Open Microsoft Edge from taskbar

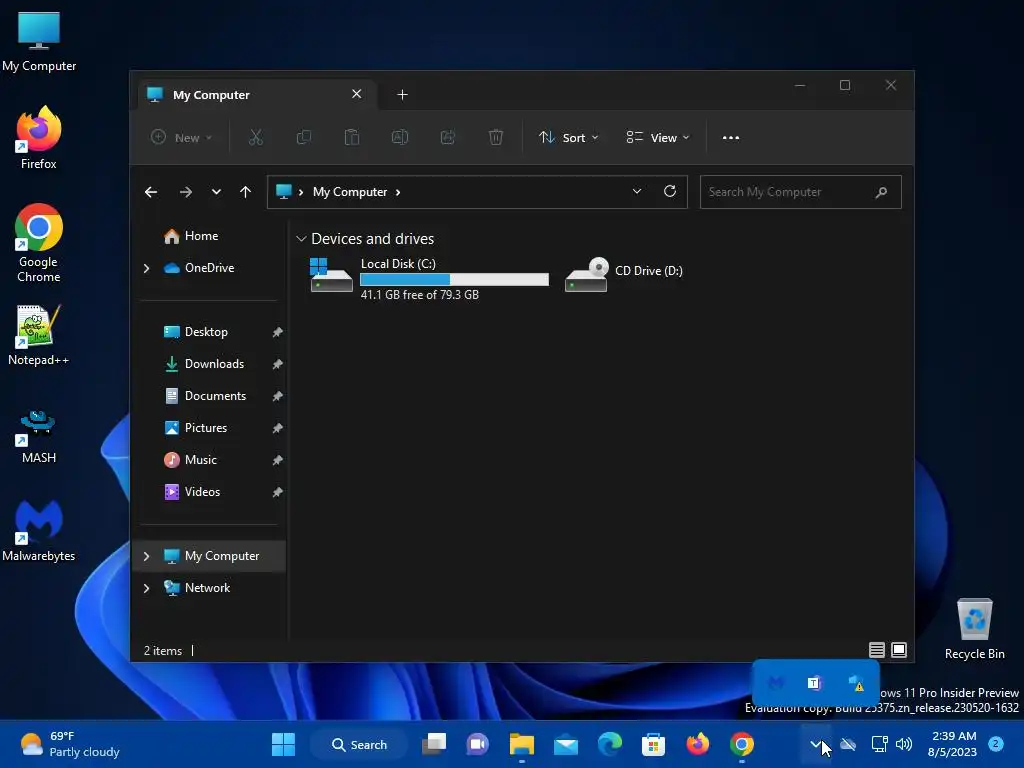[x=610, y=744]
